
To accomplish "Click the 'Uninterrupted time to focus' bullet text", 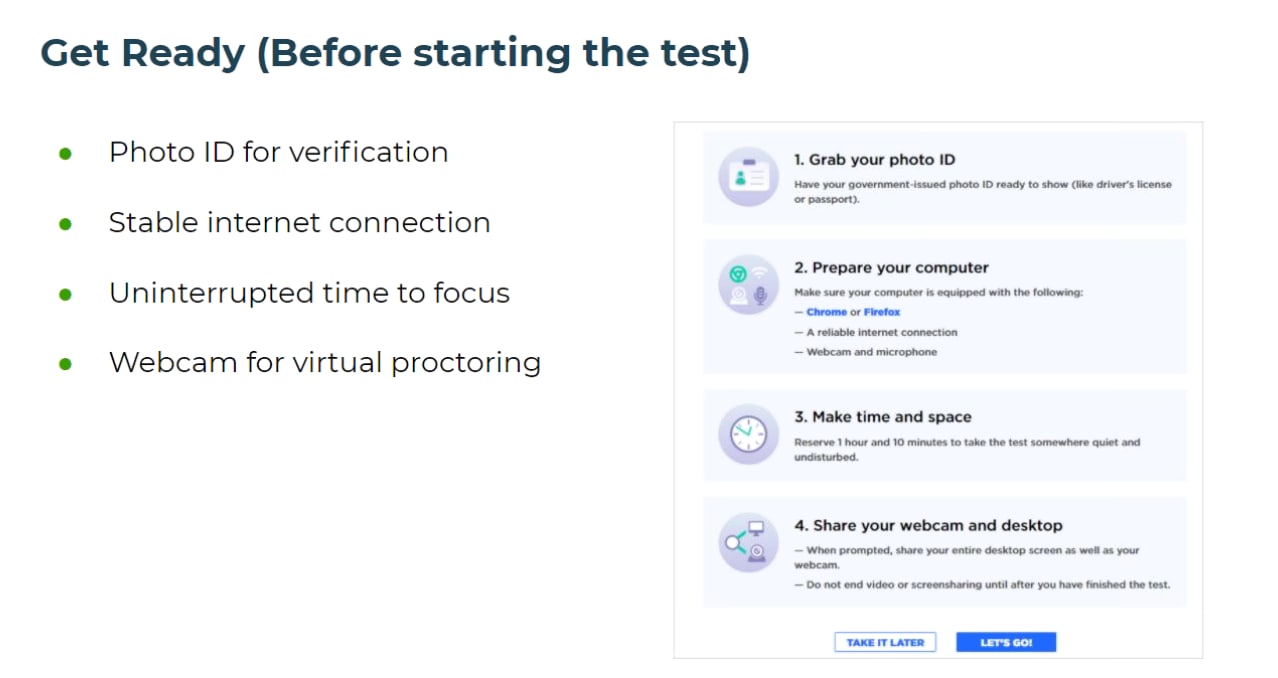I will 309,292.
